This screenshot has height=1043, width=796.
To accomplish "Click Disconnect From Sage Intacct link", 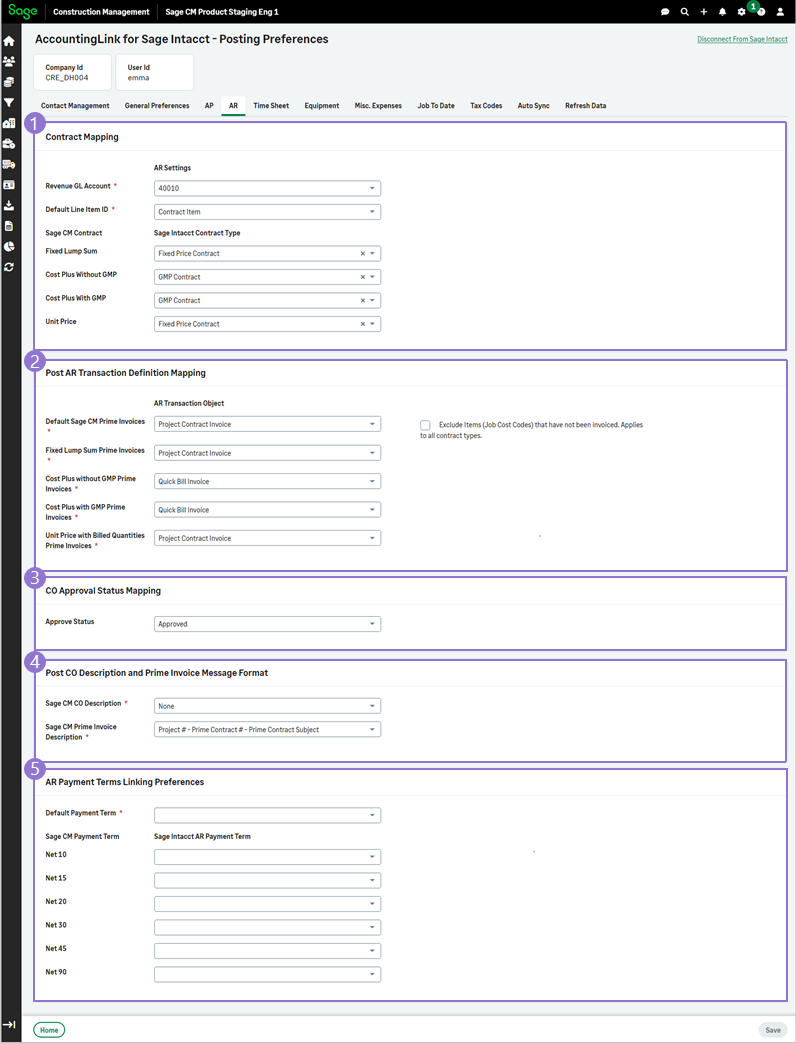I will [x=741, y=40].
